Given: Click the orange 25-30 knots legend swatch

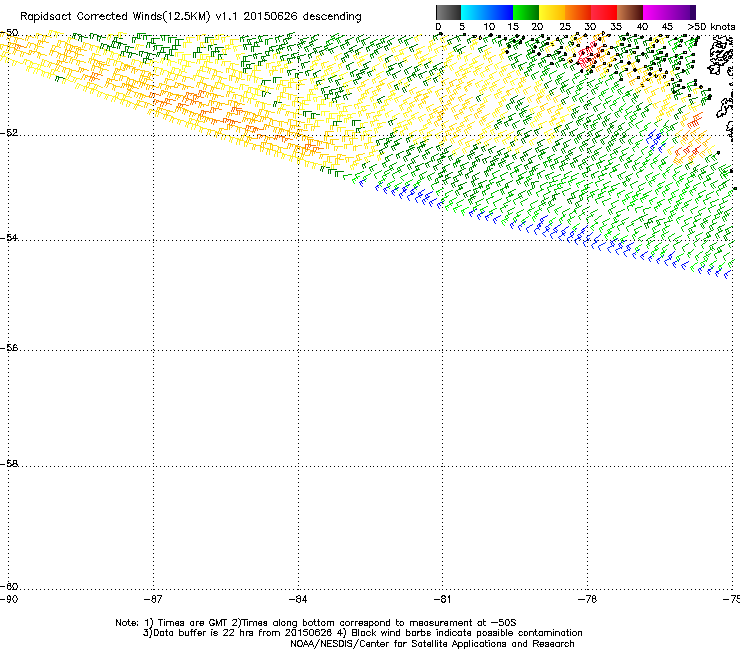Looking at the screenshot, I should click(578, 12).
